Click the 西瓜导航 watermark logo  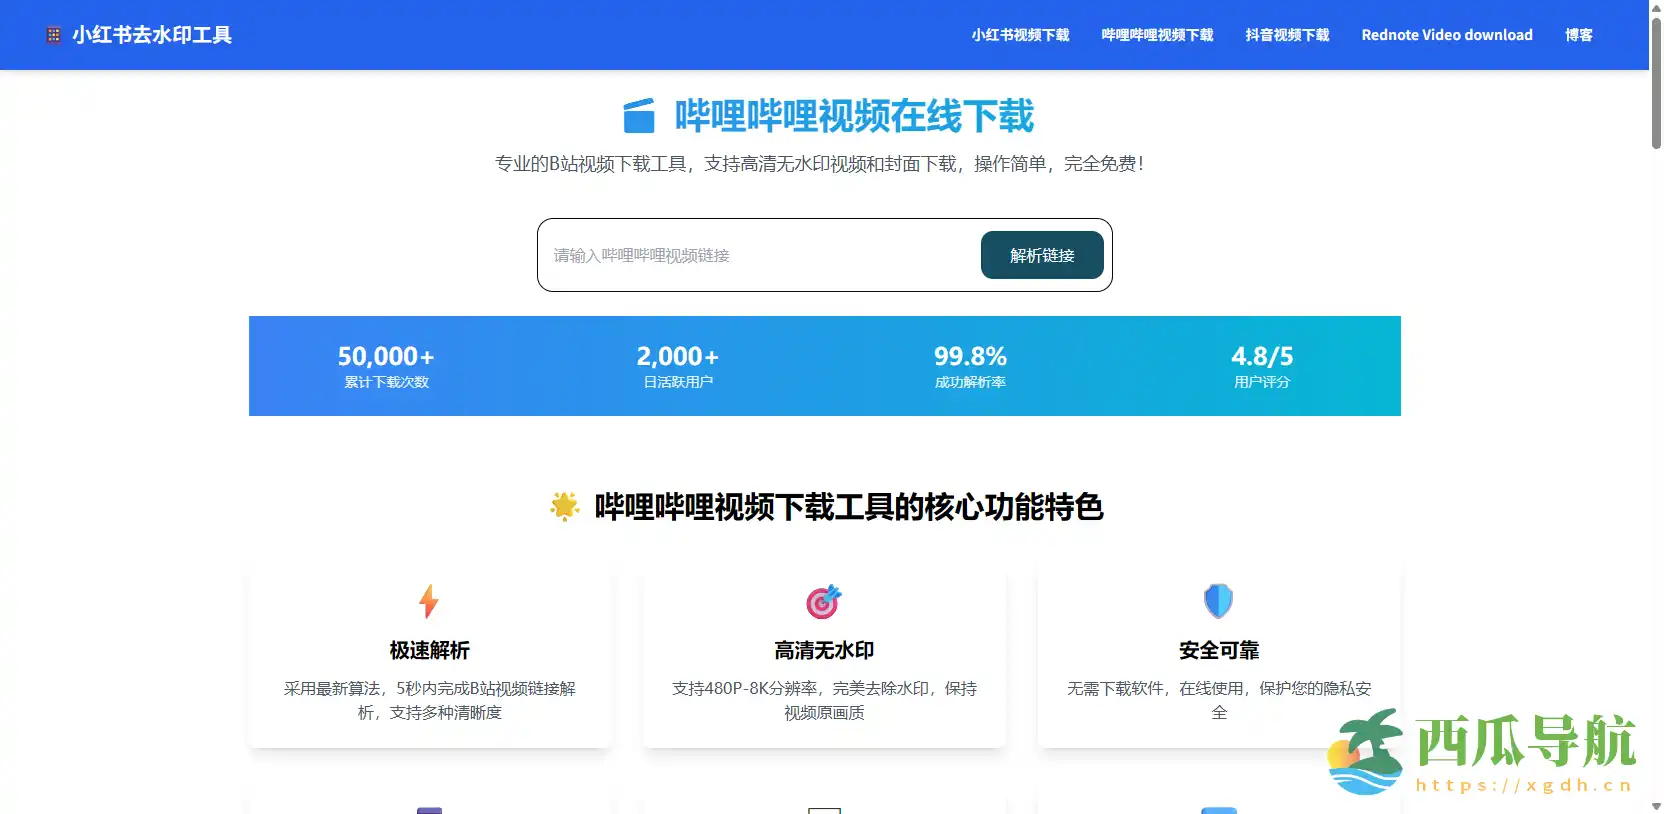1482,752
